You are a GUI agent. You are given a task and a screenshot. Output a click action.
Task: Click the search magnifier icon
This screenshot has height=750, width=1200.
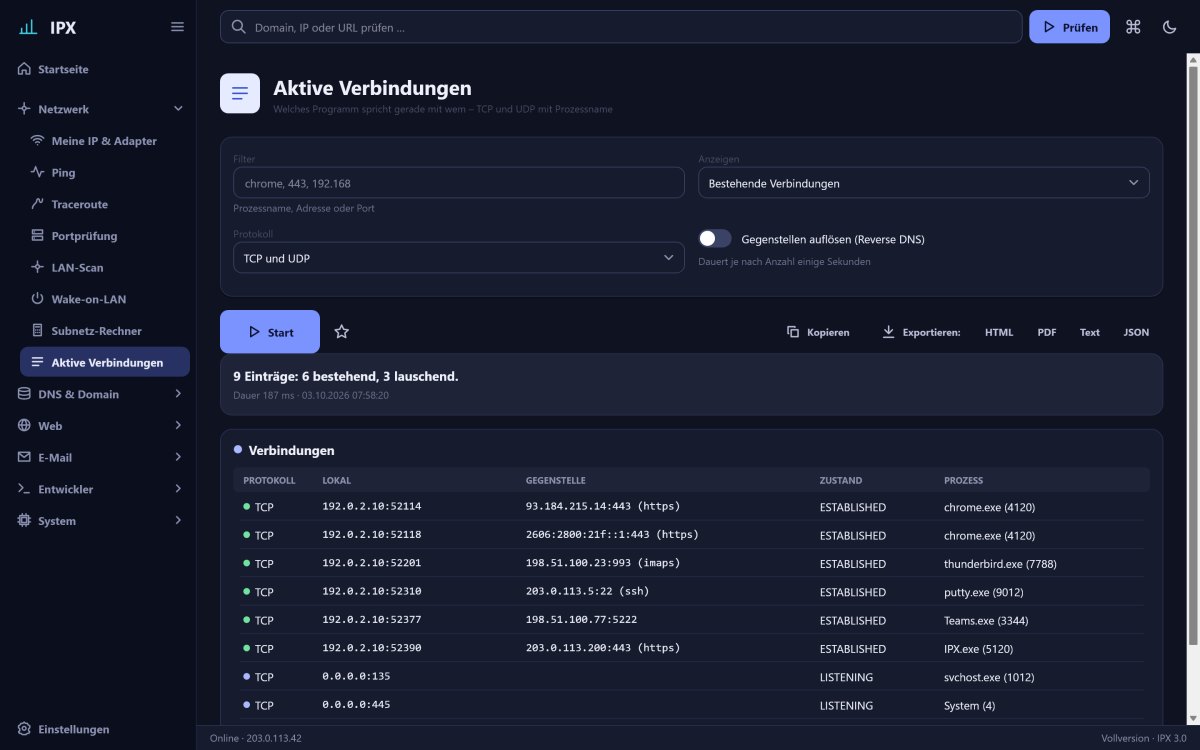point(239,27)
